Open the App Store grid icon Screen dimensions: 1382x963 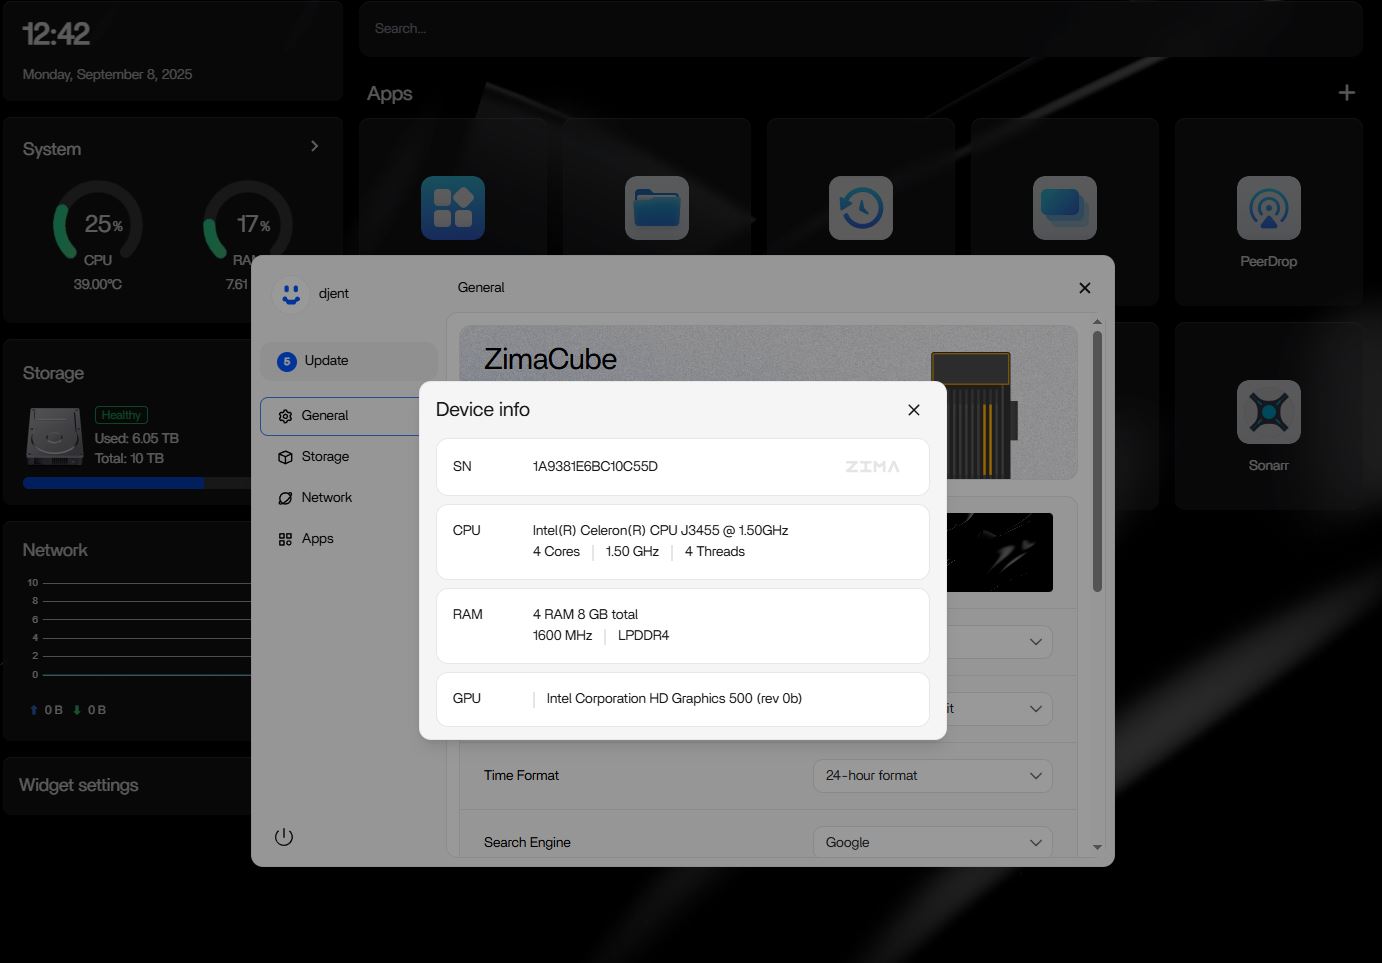(x=452, y=208)
